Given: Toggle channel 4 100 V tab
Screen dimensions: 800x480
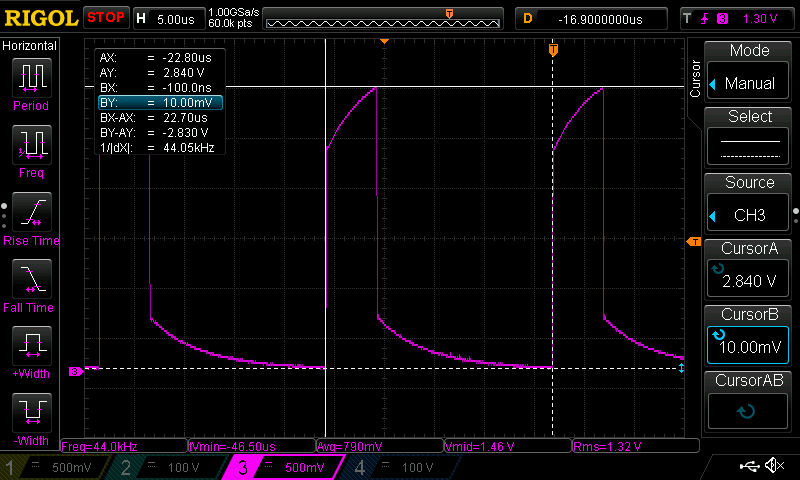Looking at the screenshot, I should [403, 467].
